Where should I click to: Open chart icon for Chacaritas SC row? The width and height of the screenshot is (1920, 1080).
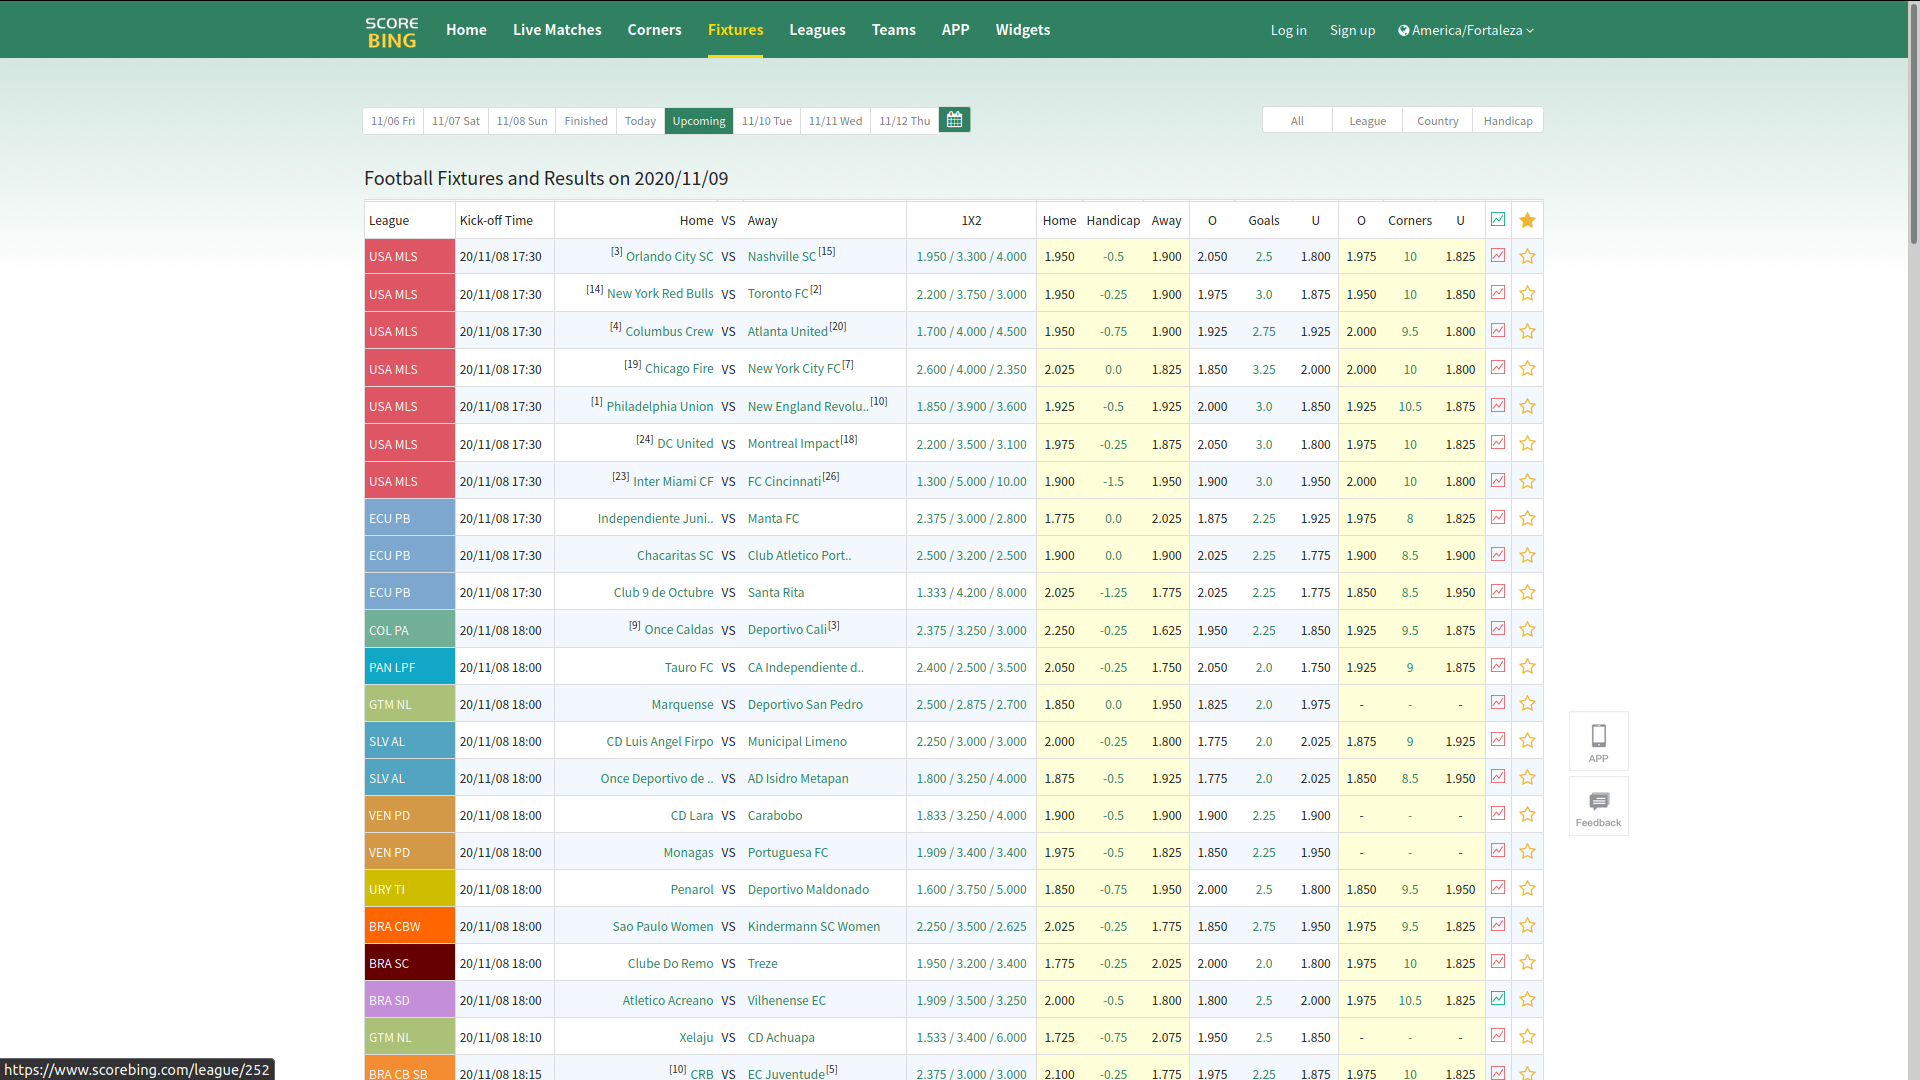click(1498, 554)
